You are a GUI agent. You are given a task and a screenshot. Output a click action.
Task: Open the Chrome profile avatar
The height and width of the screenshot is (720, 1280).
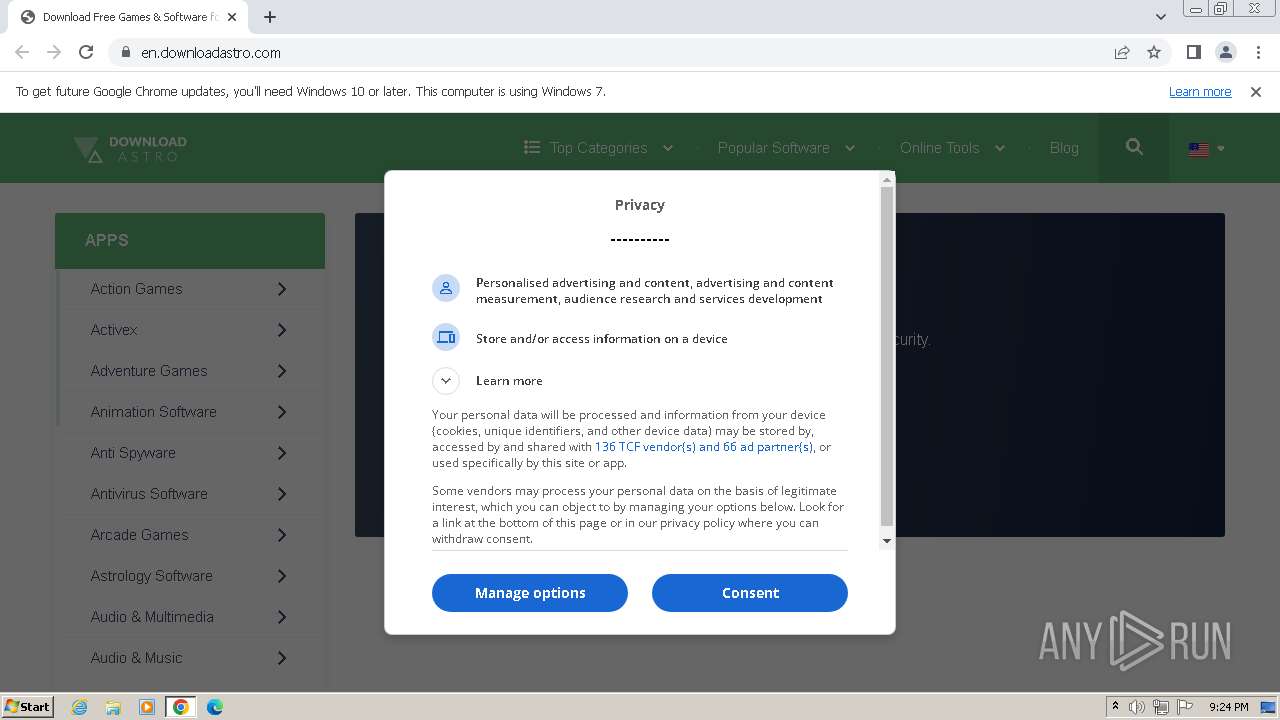[1225, 52]
